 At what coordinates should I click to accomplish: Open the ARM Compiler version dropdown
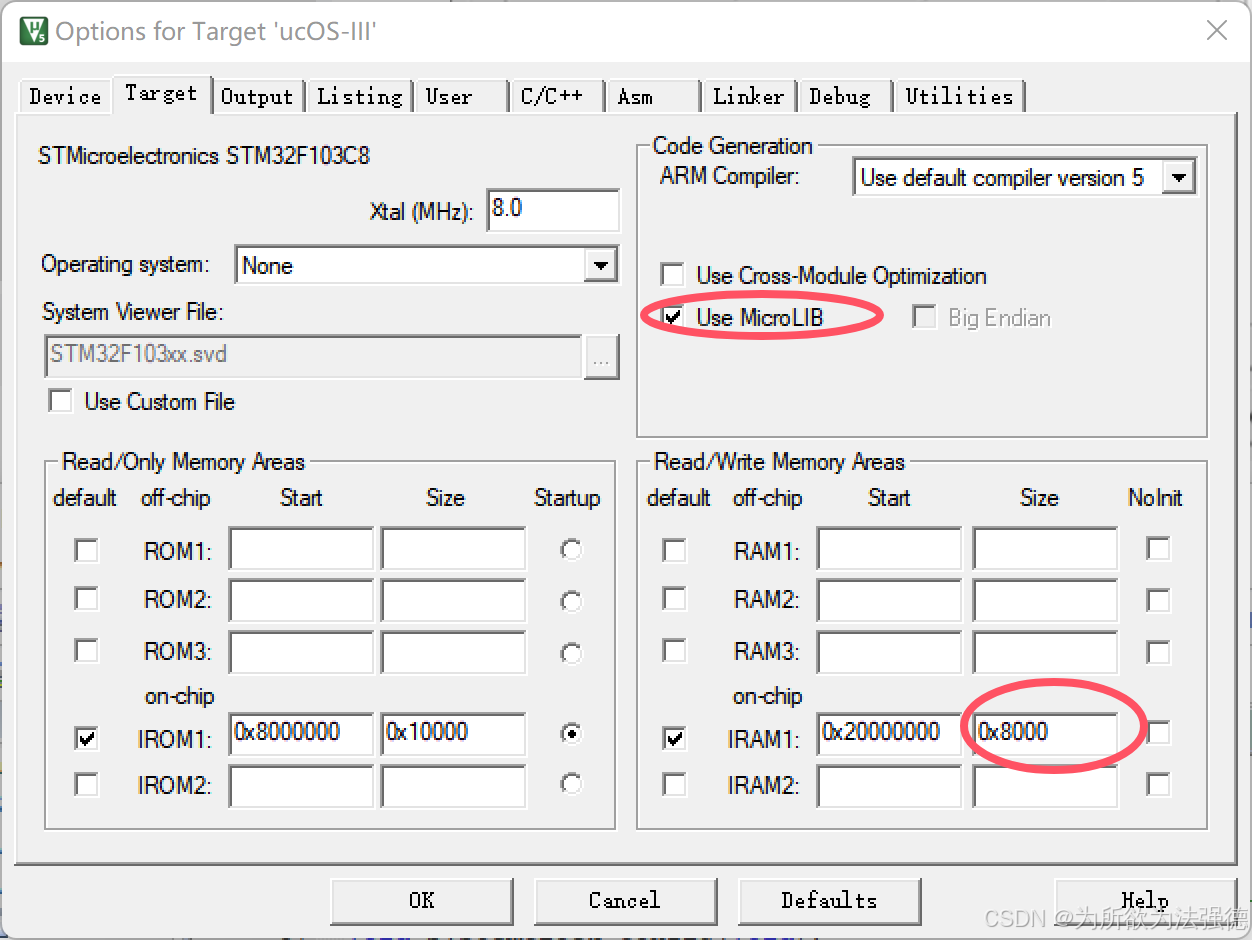click(x=1180, y=176)
